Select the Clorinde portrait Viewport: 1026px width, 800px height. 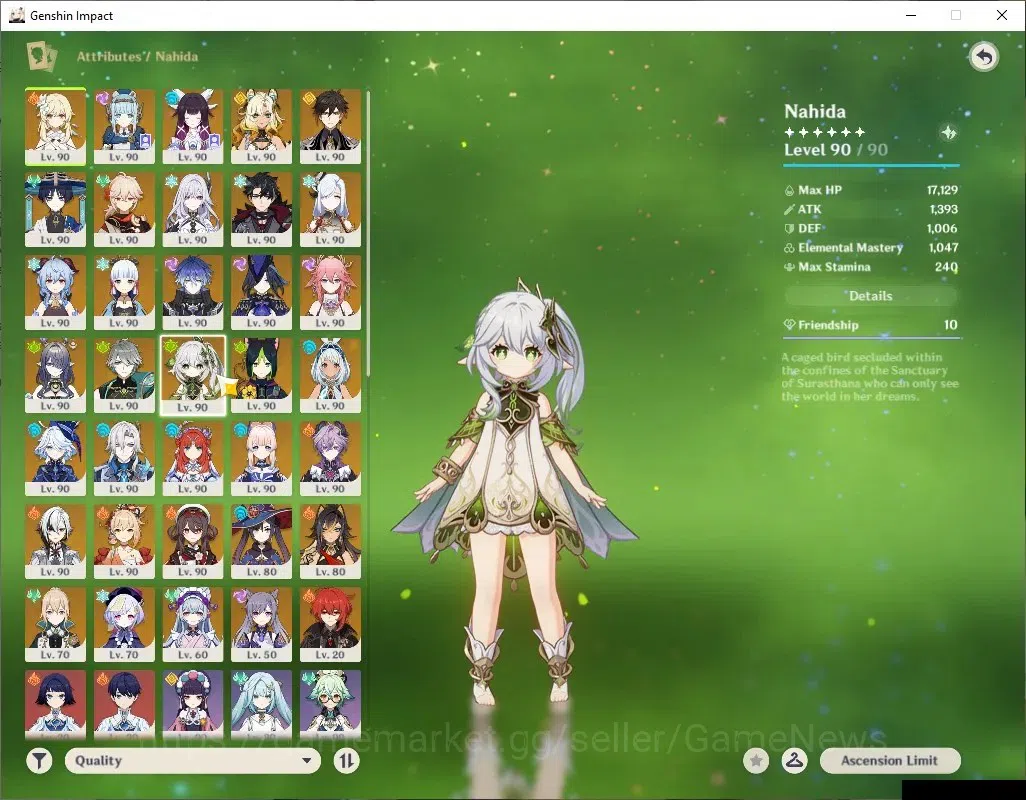pos(262,292)
